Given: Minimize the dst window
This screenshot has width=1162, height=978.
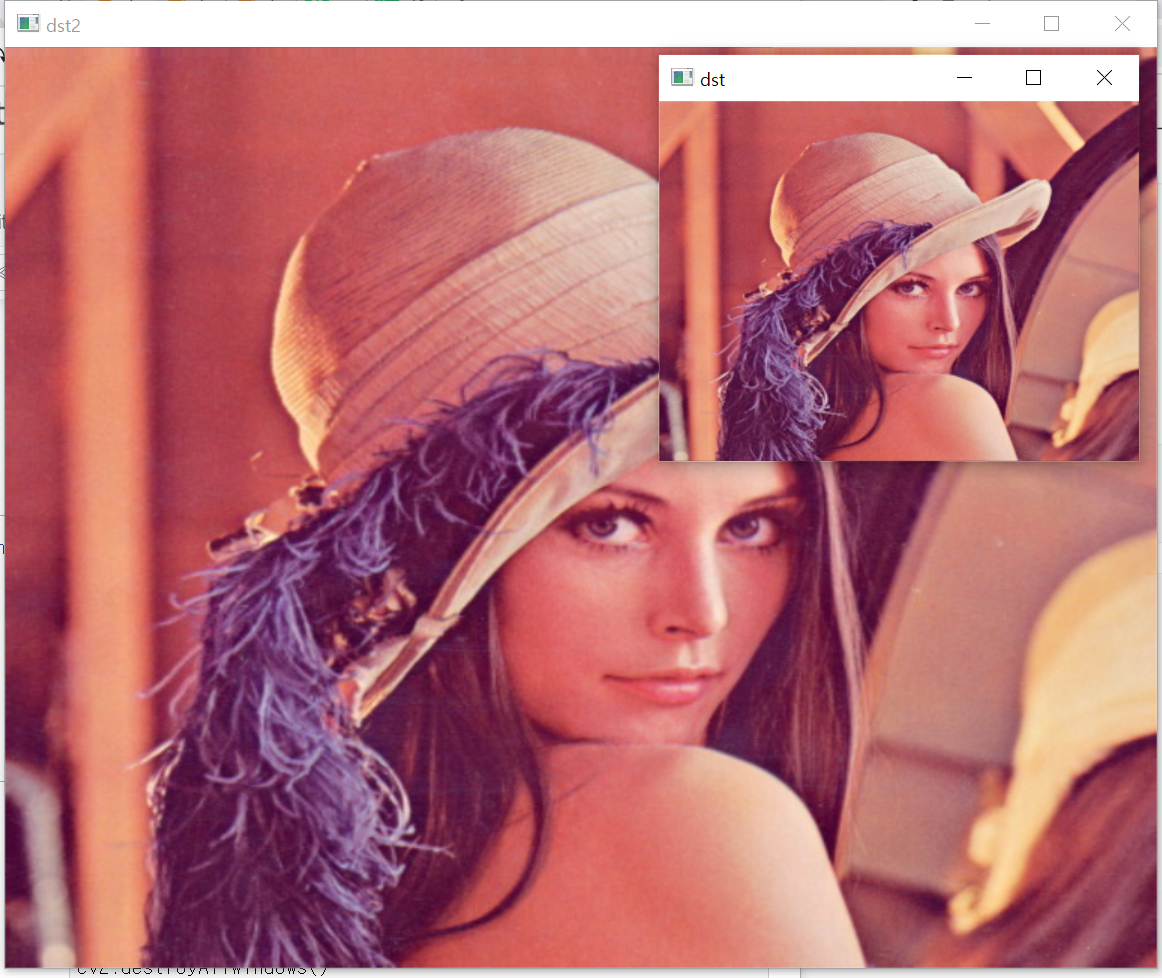Looking at the screenshot, I should pyautogui.click(x=964, y=78).
